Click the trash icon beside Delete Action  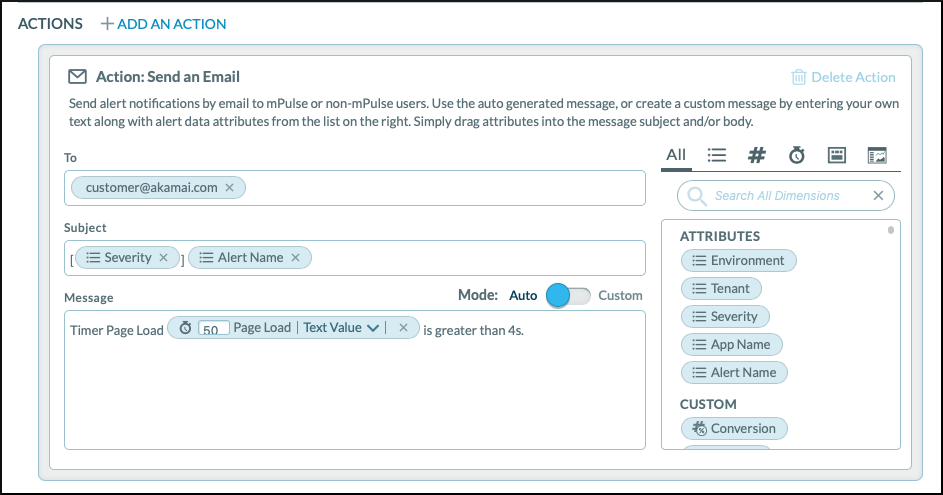click(798, 77)
